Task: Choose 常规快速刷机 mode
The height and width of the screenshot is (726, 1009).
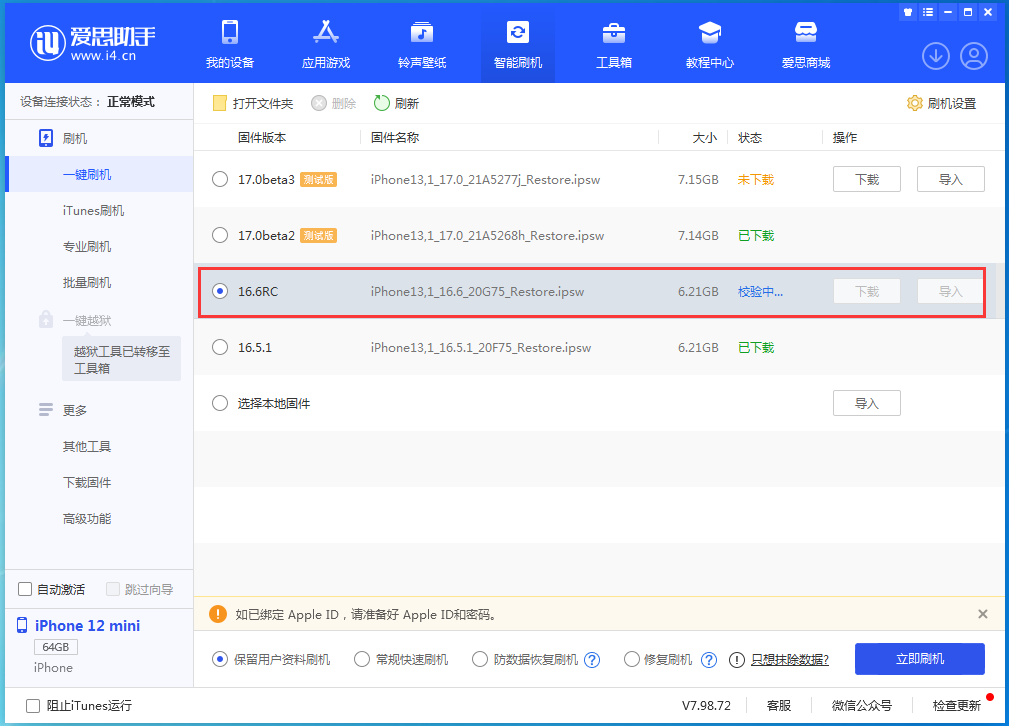Action: (x=362, y=659)
